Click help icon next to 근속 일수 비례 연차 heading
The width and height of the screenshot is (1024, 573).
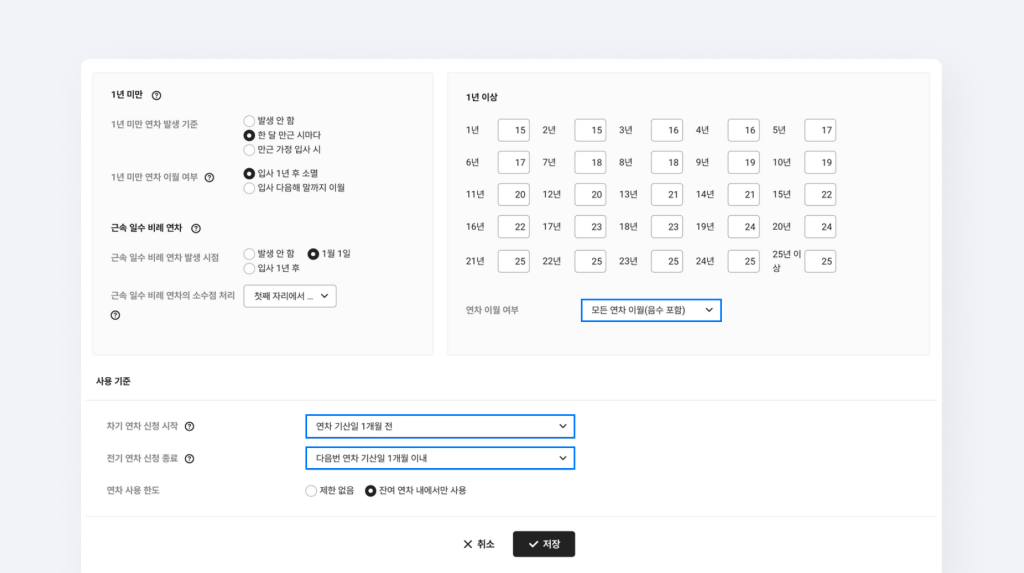[196, 228]
